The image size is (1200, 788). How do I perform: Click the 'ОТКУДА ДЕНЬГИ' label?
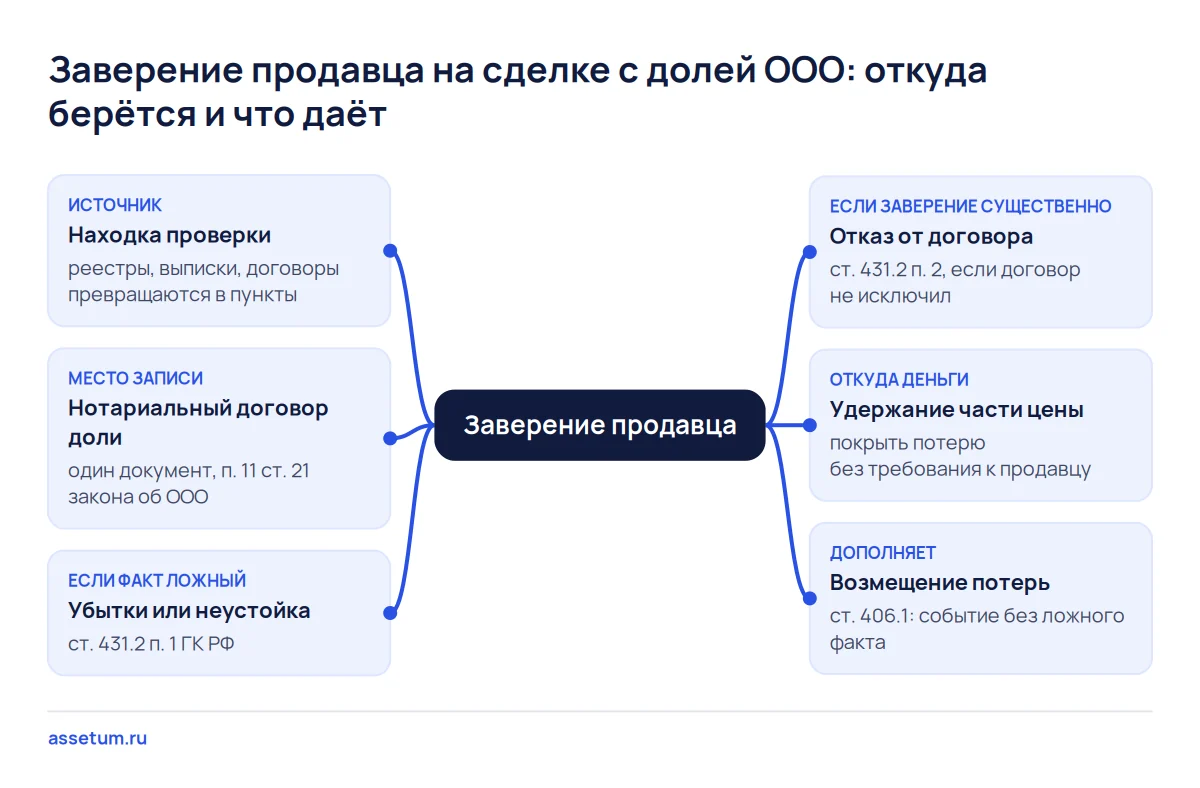pyautogui.click(x=899, y=380)
